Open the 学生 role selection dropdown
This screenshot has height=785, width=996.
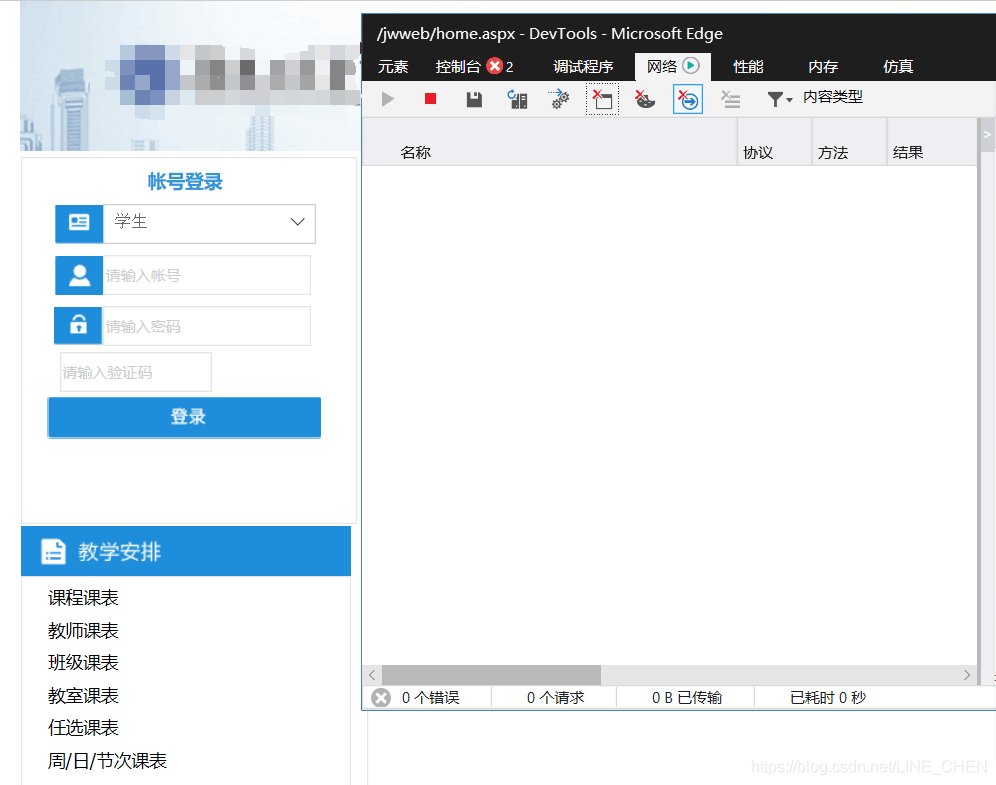[209, 223]
